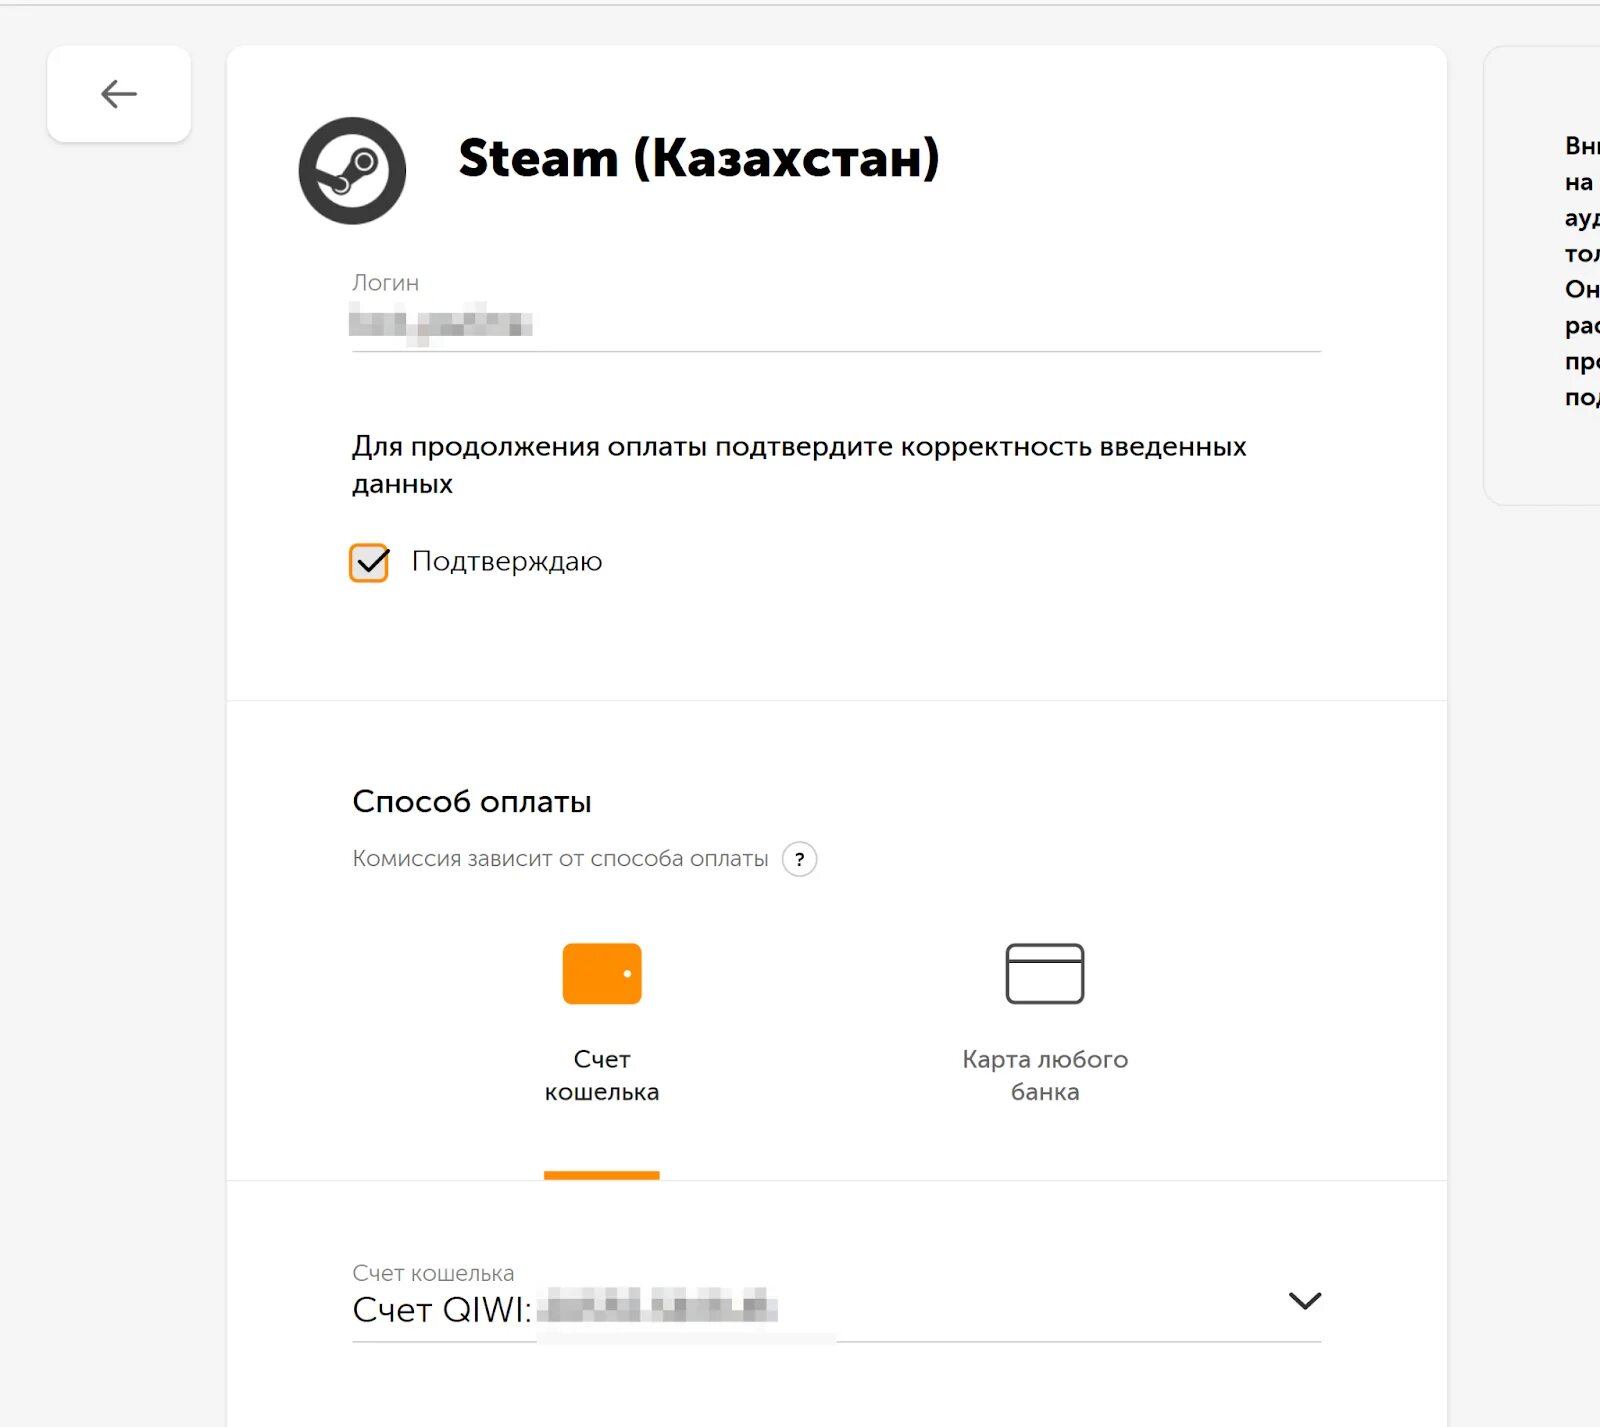This screenshot has width=1600, height=1427.
Task: Expand the QIWI wallet account chevron
Action: [x=1305, y=1300]
